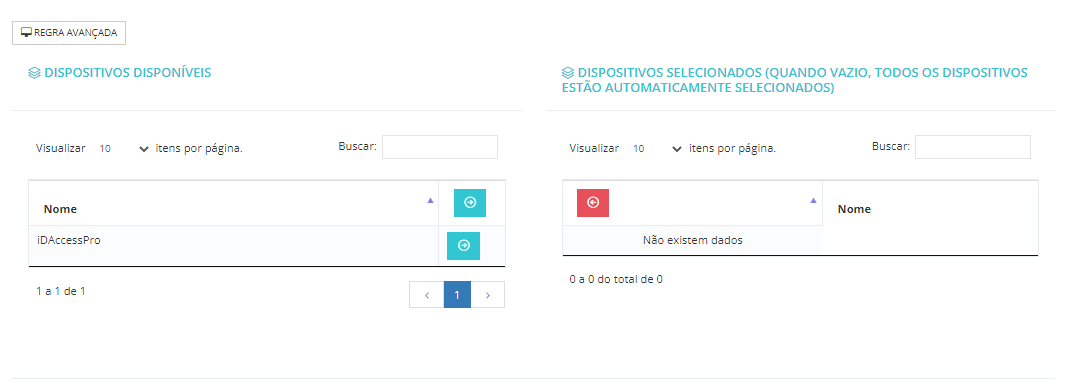Click the sort triangle in the available devices Nome column
1068x383 pixels.
coord(430,200)
